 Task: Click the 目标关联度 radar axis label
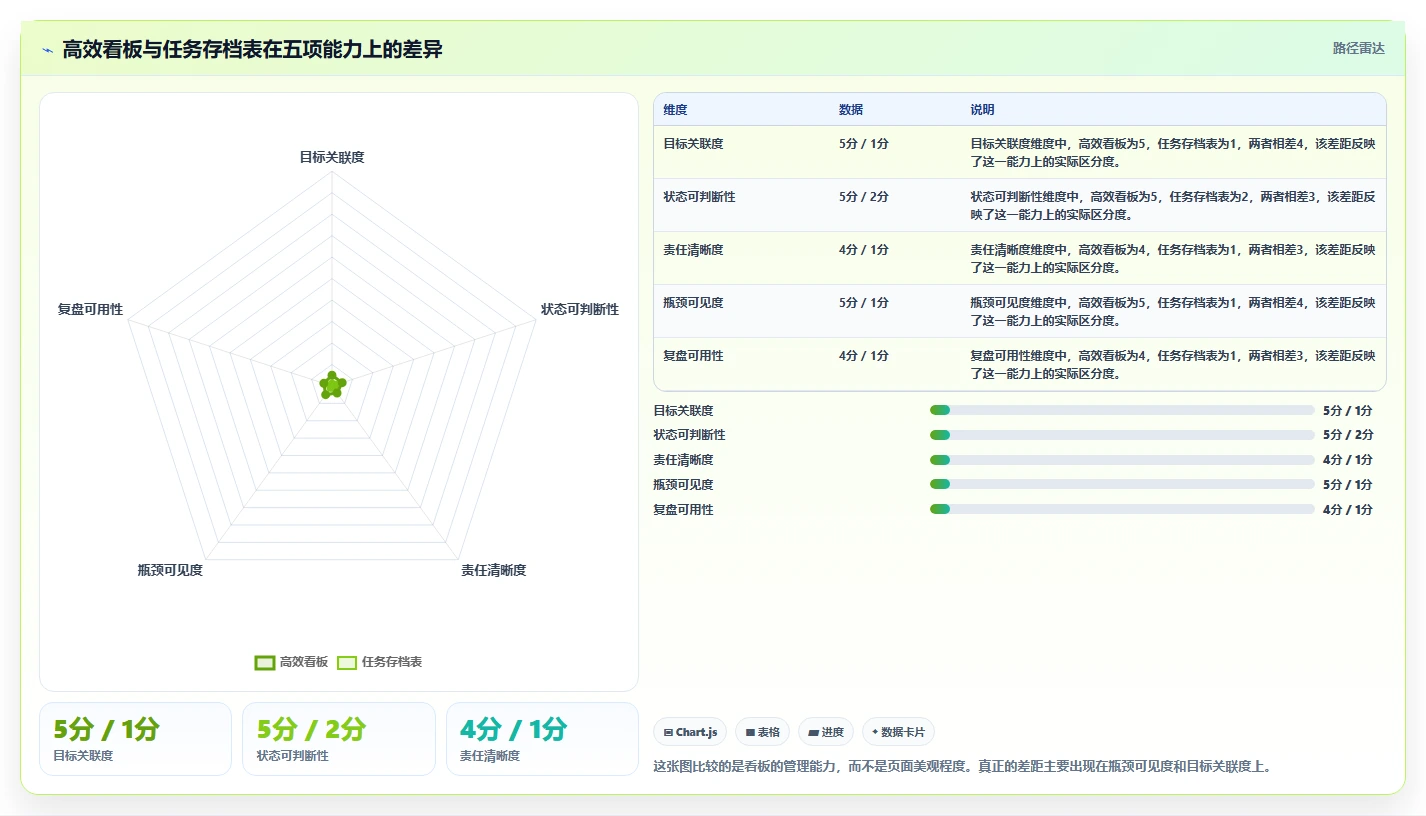tap(332, 157)
